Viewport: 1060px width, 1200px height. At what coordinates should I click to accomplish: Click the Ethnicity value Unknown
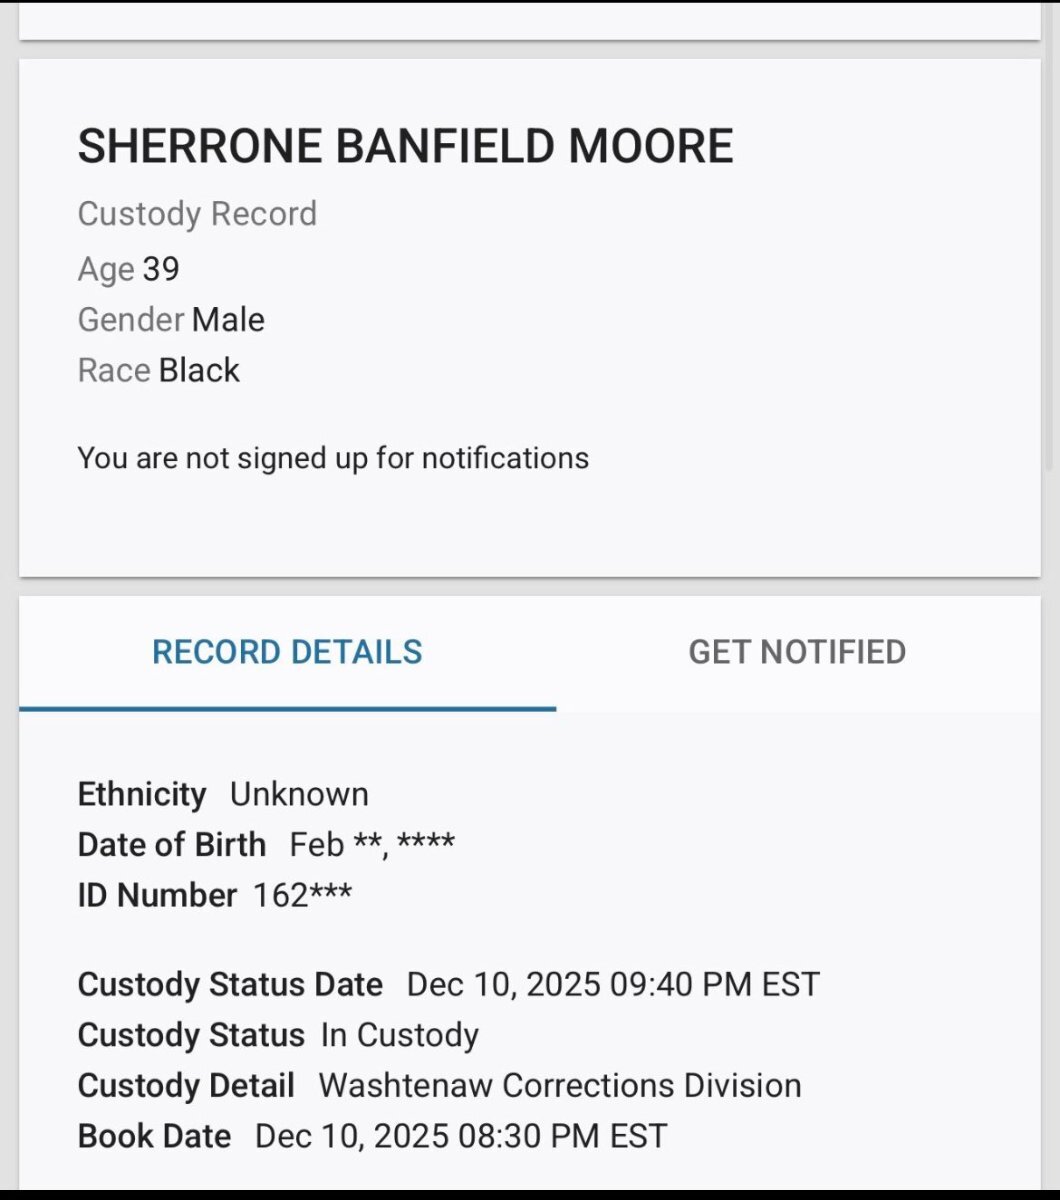click(299, 794)
